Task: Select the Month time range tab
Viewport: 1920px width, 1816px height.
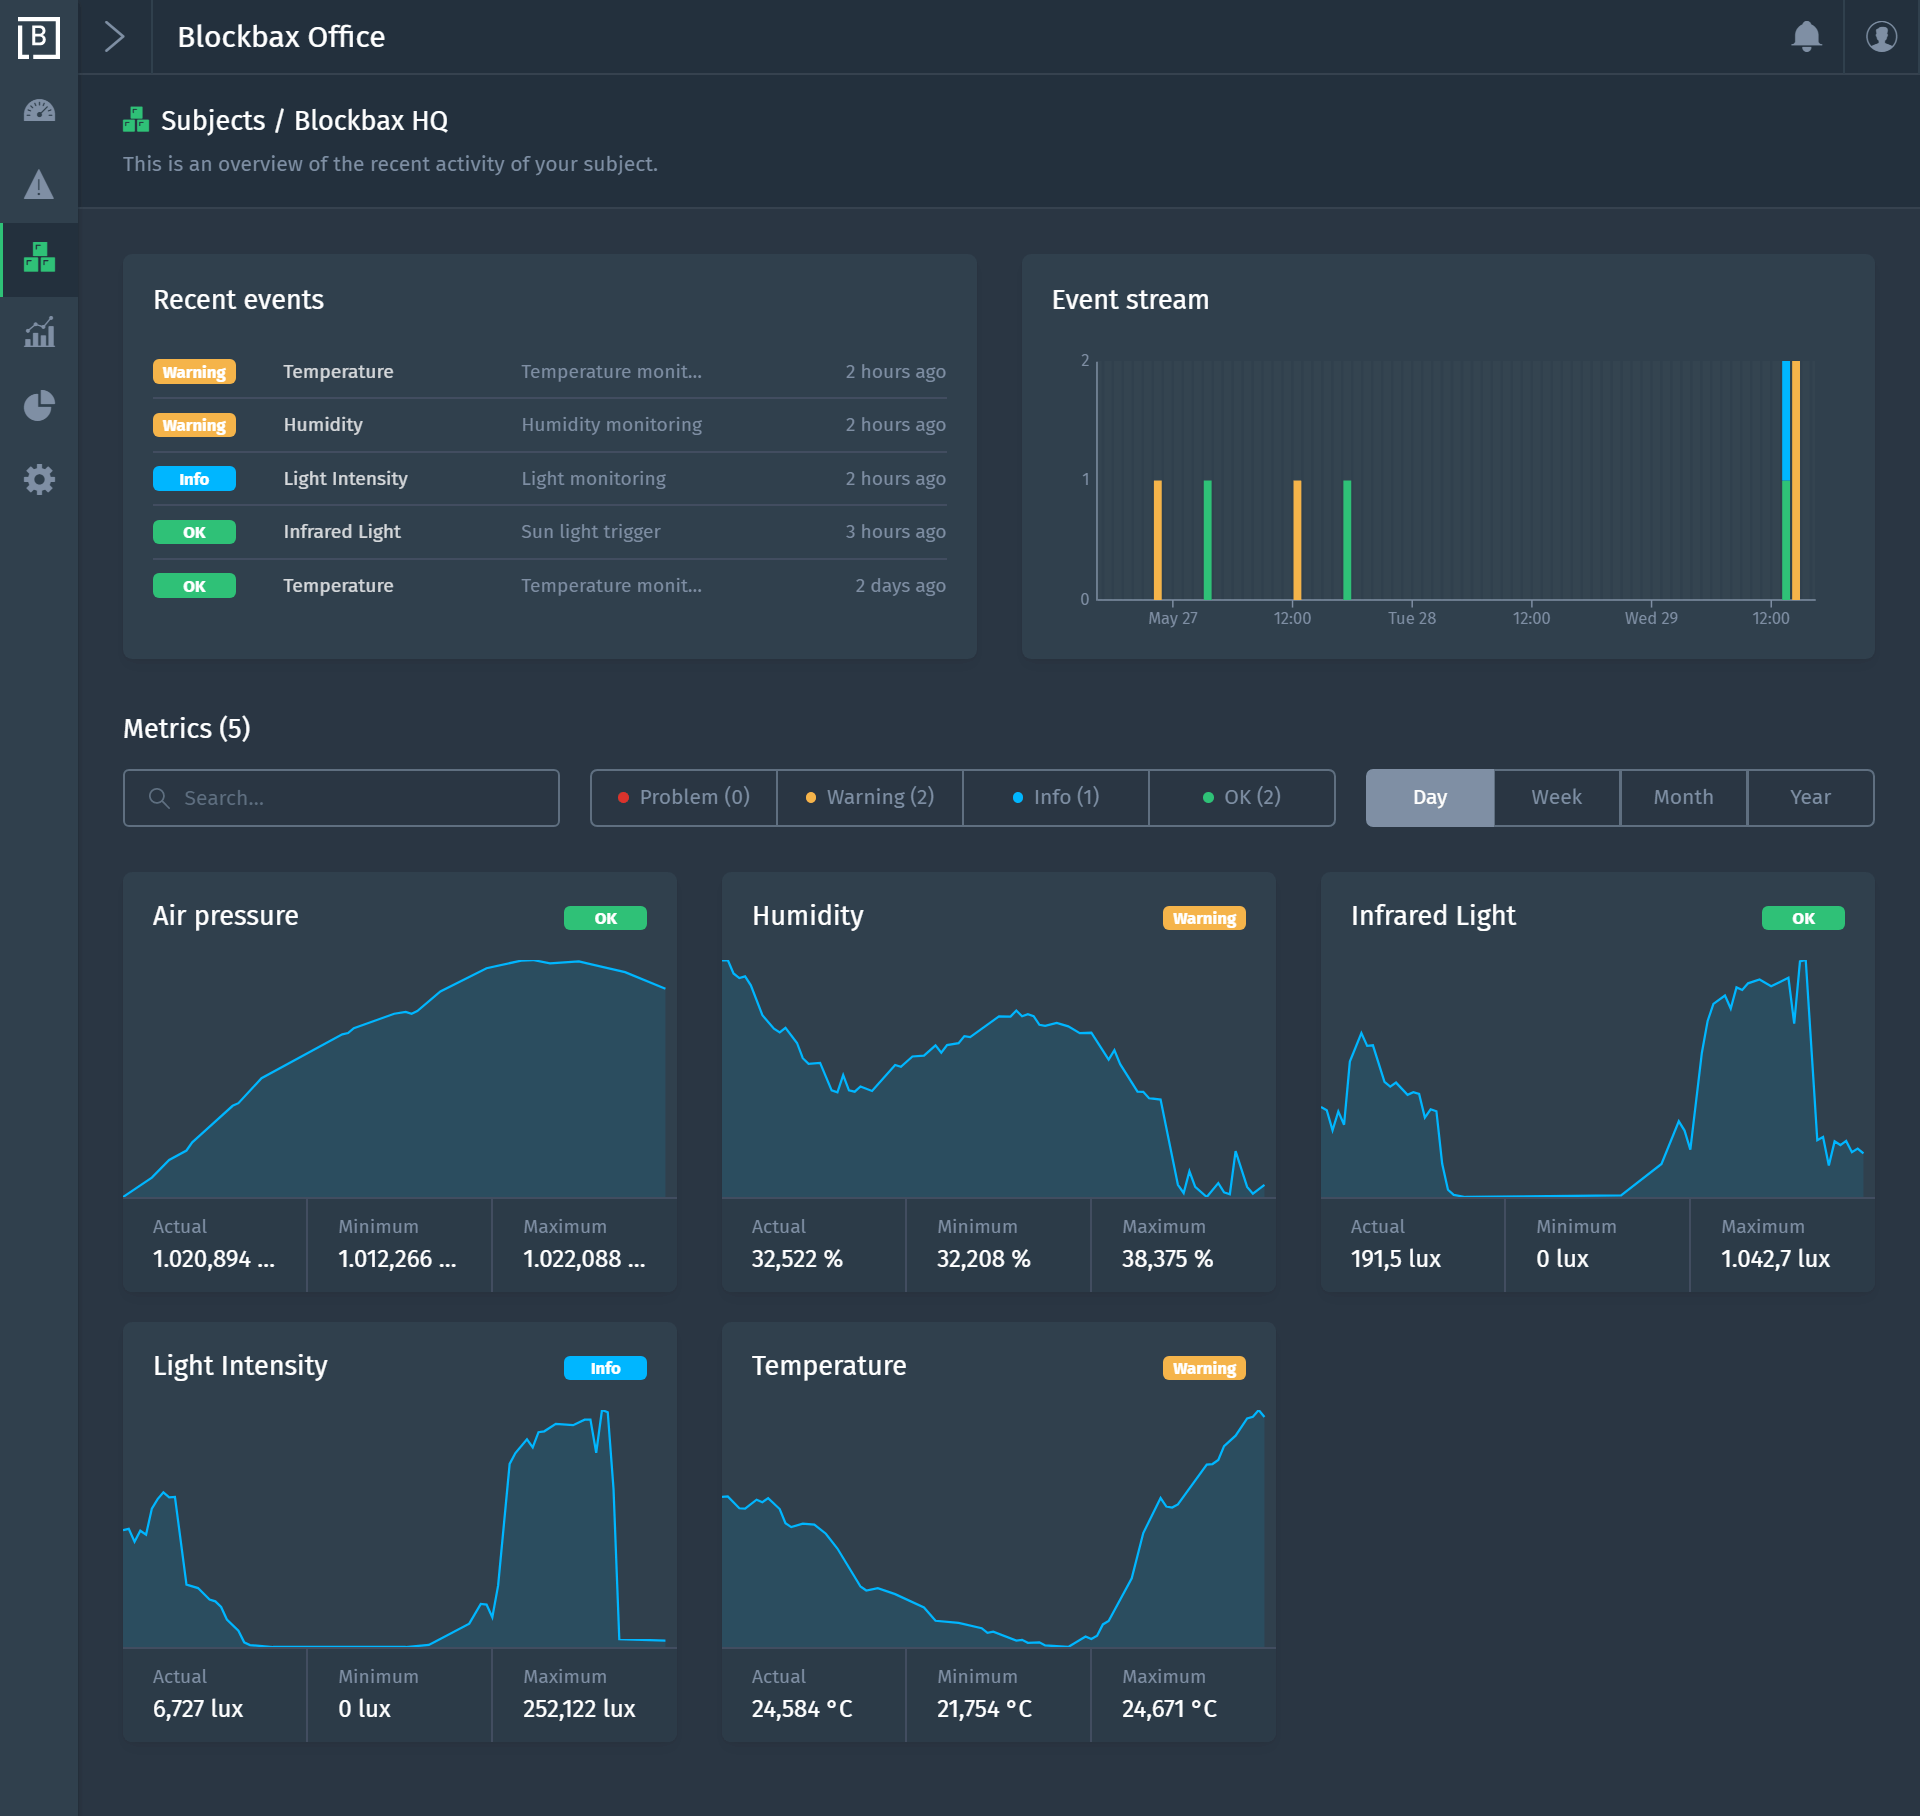Action: coord(1683,797)
